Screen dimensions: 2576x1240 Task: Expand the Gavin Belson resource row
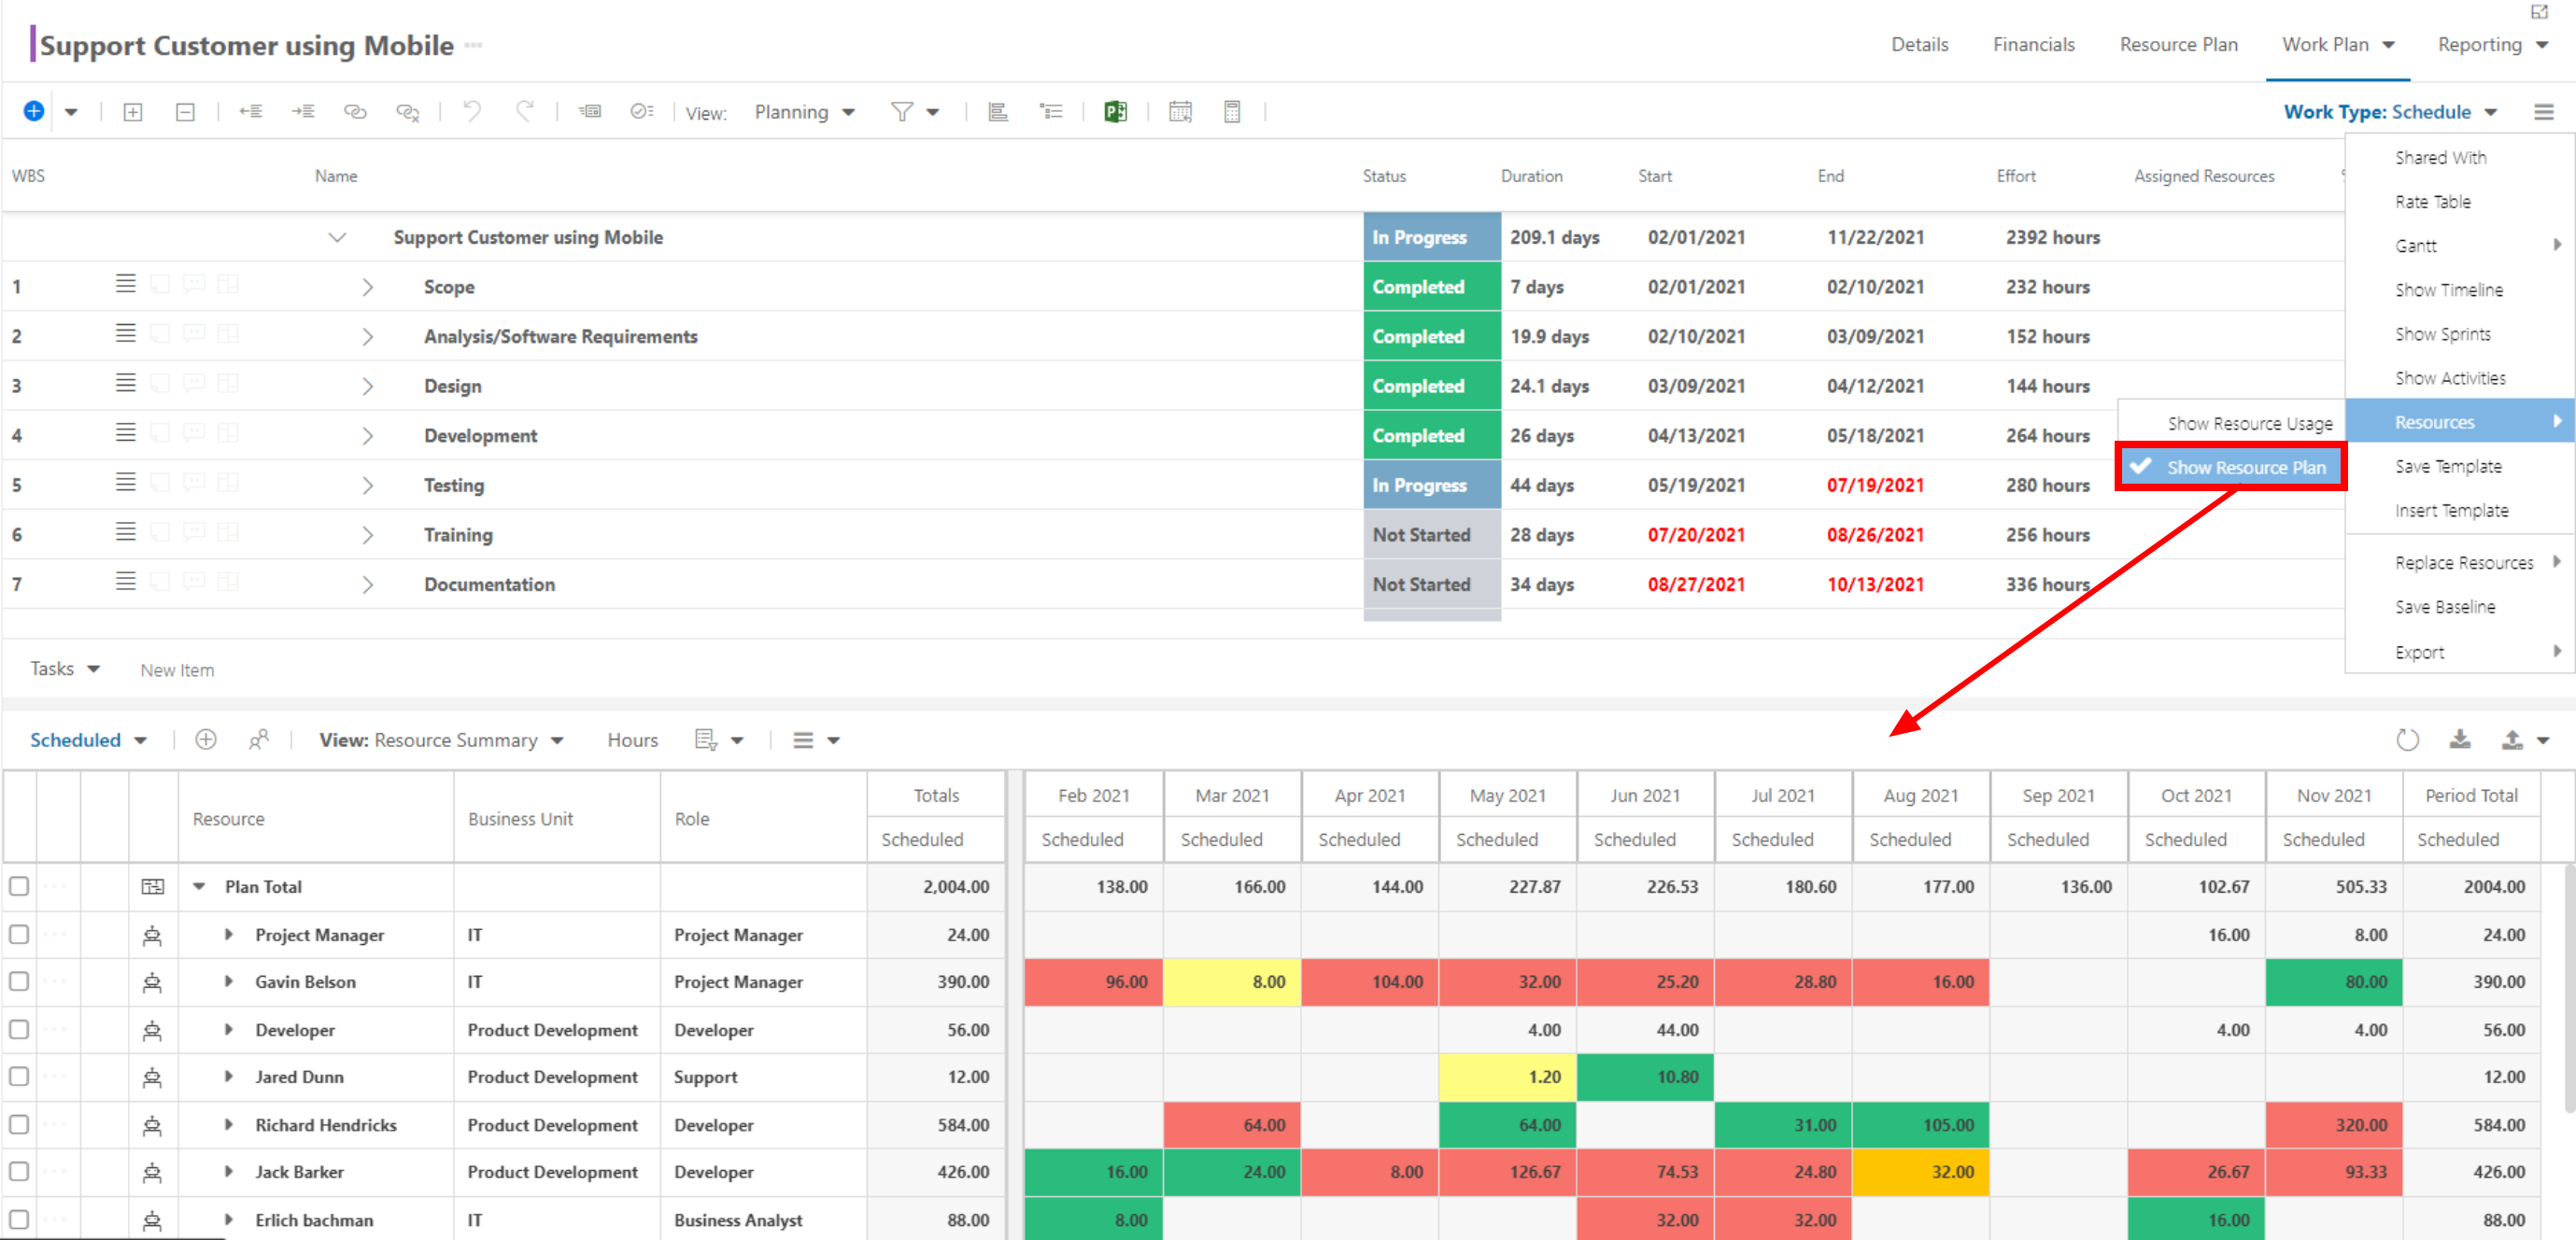pyautogui.click(x=229, y=982)
